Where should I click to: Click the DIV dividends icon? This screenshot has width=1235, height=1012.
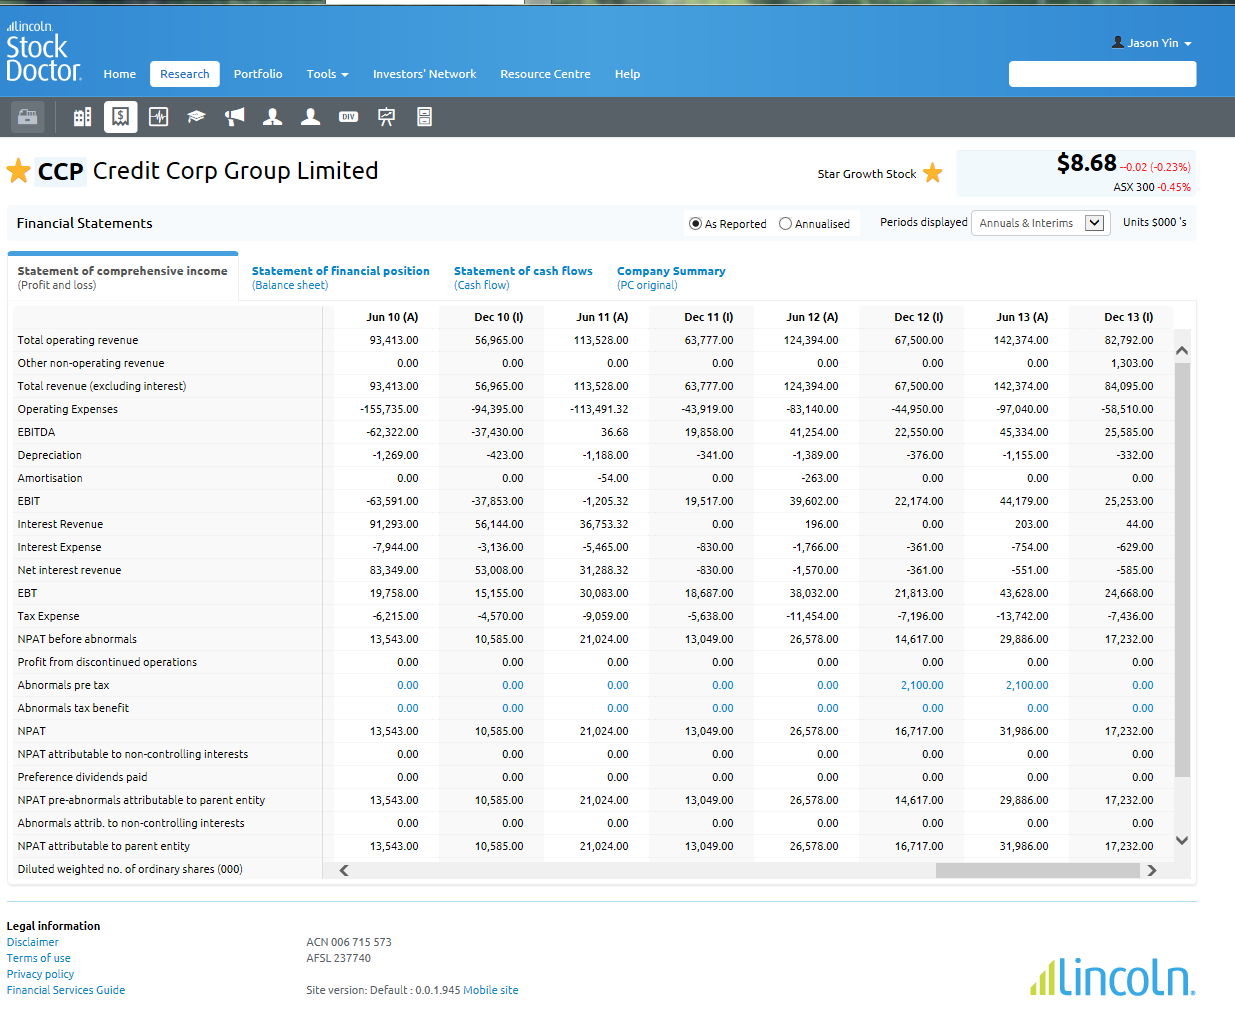348,117
